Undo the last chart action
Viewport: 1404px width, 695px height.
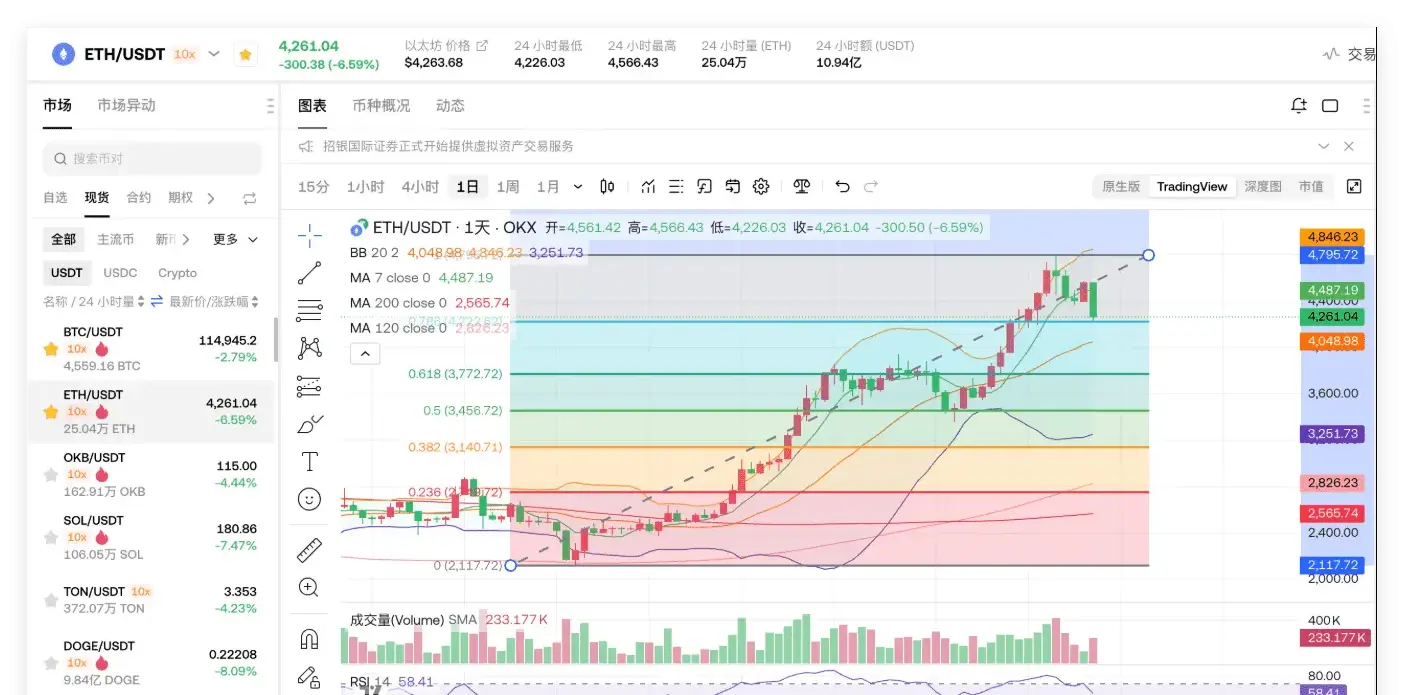(x=842, y=186)
